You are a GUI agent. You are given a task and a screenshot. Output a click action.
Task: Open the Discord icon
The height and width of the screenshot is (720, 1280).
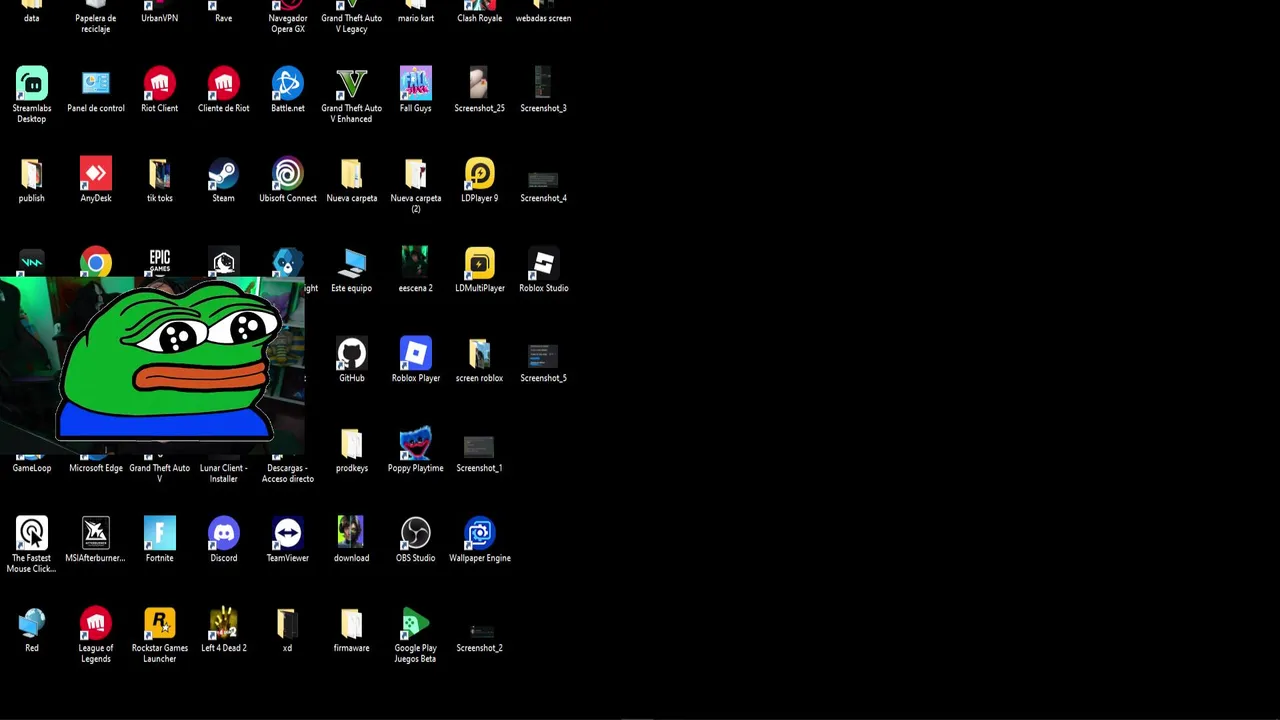tap(223, 534)
